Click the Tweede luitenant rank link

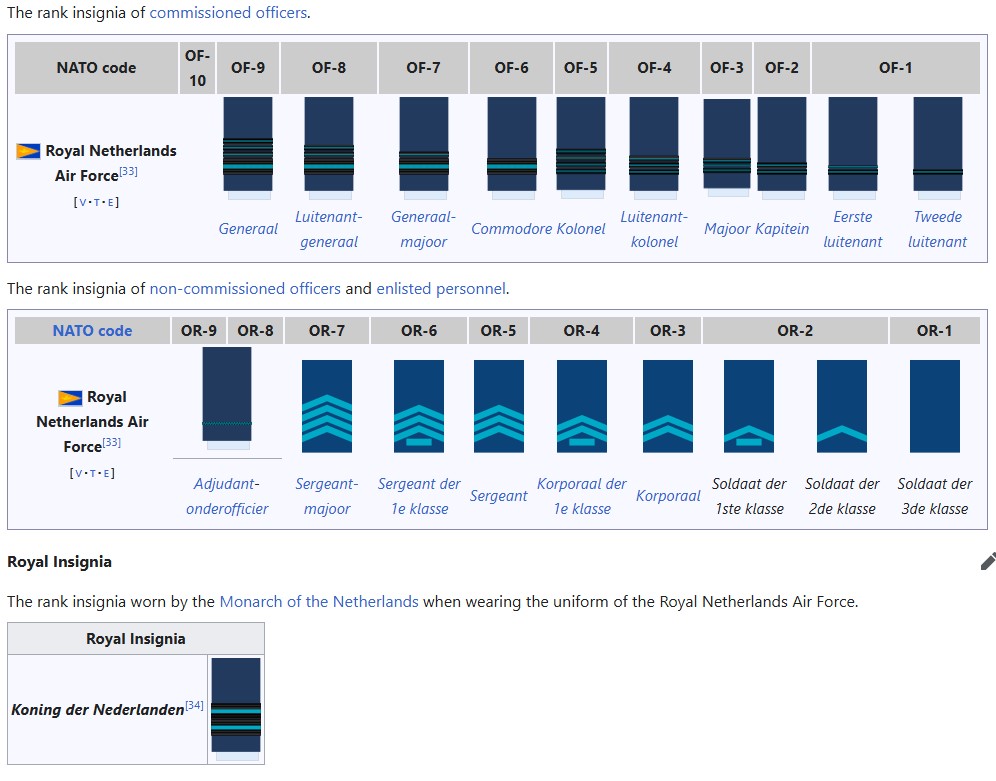tap(938, 229)
